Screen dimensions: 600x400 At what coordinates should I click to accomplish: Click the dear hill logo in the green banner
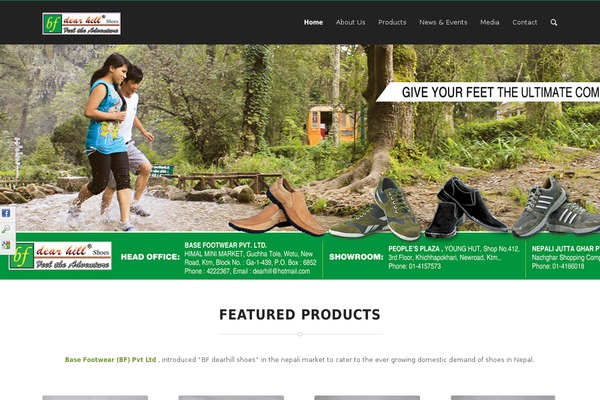[60, 256]
